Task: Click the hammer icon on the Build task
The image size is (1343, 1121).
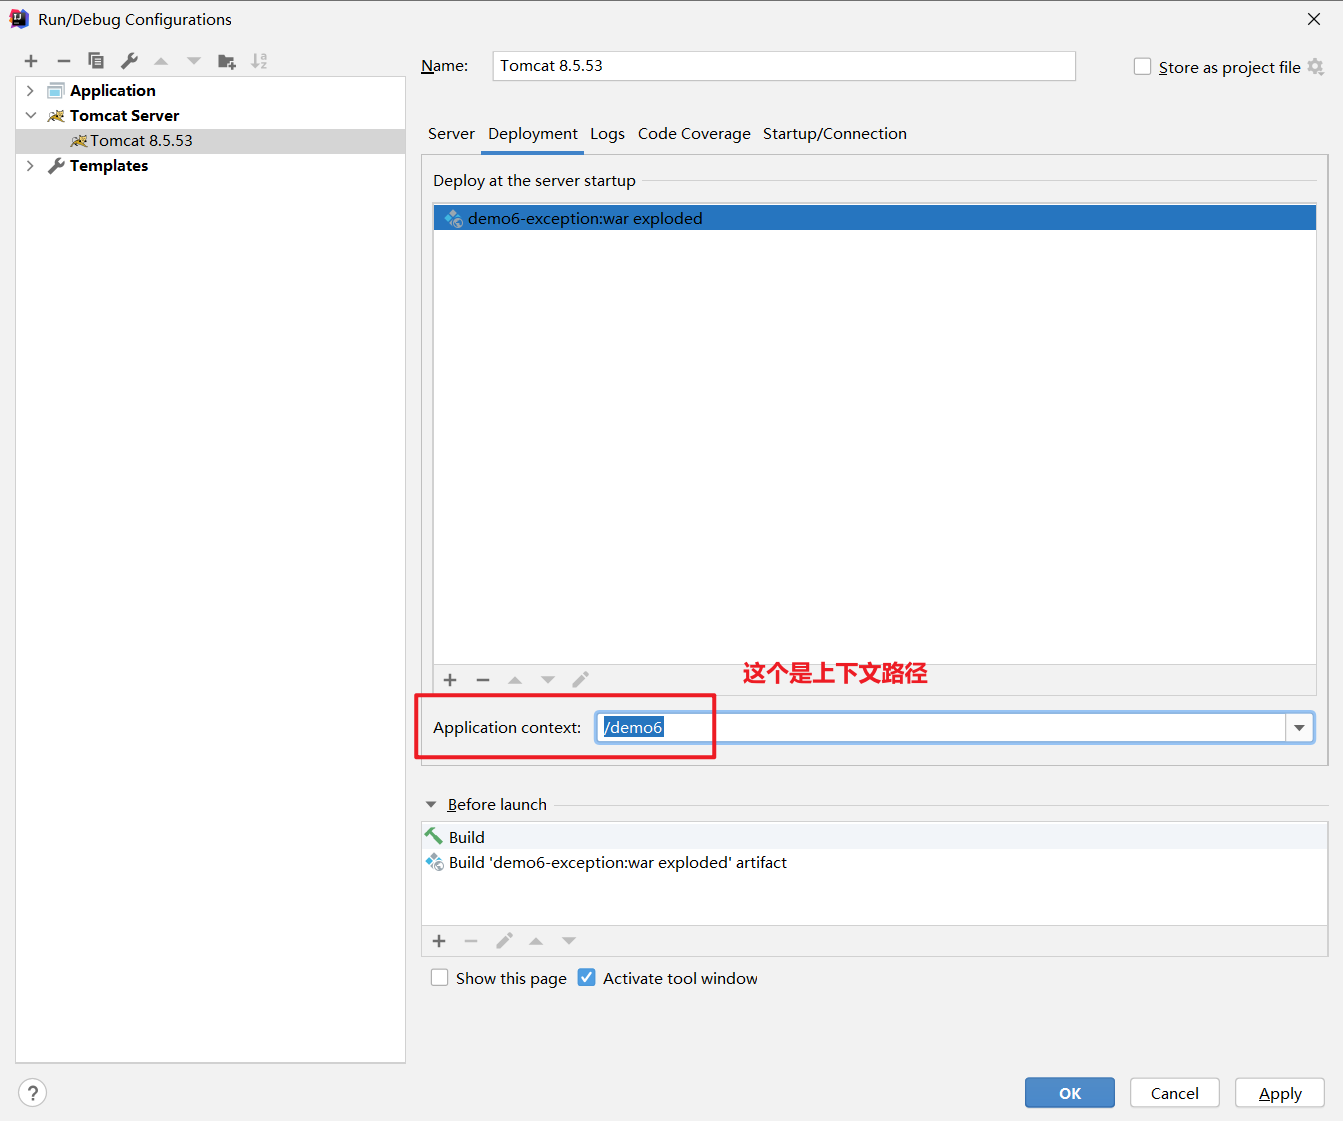Action: 434,836
